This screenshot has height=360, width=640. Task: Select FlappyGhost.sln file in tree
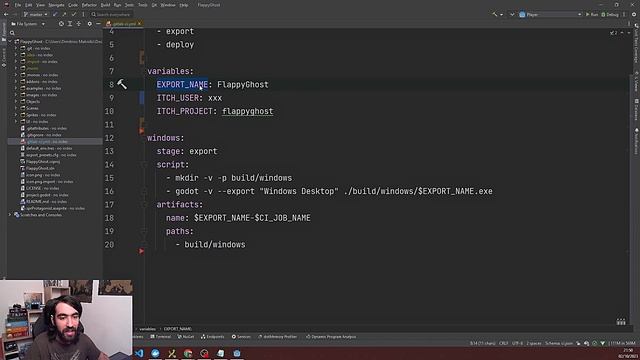(37, 168)
